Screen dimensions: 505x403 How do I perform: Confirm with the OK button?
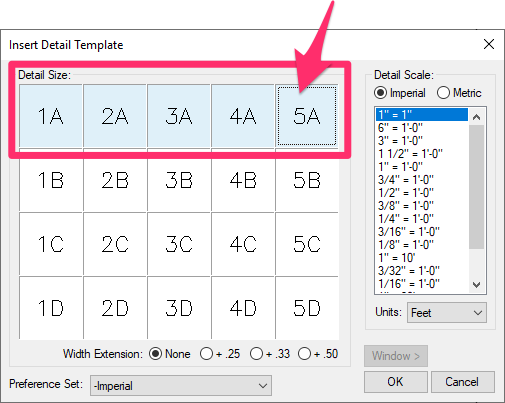pyautogui.click(x=396, y=382)
